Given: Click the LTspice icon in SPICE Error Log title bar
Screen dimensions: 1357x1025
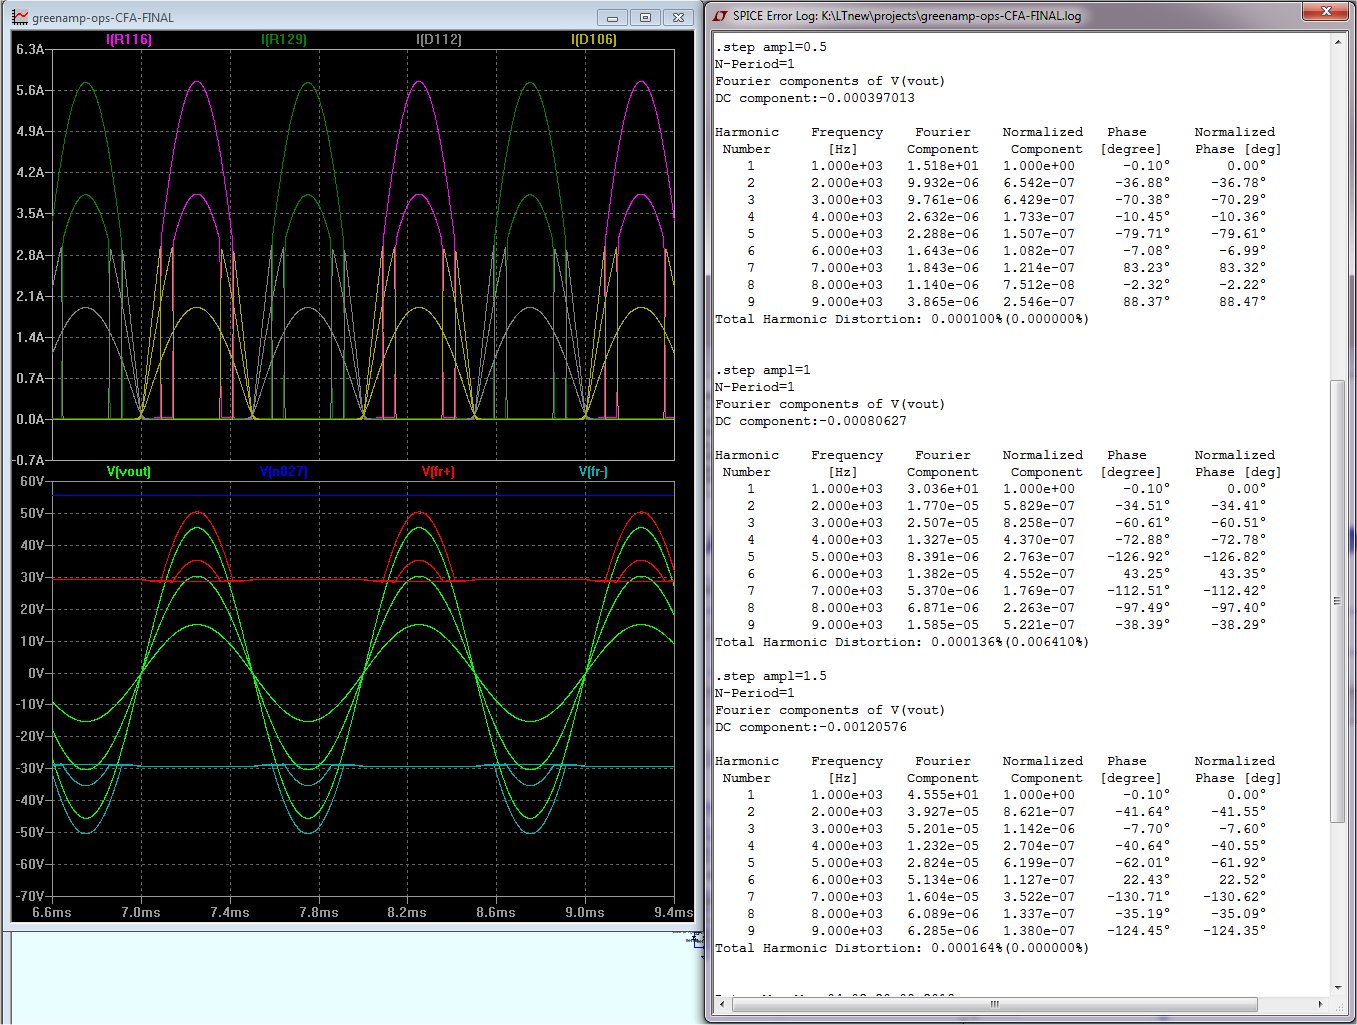Looking at the screenshot, I should [x=719, y=16].
